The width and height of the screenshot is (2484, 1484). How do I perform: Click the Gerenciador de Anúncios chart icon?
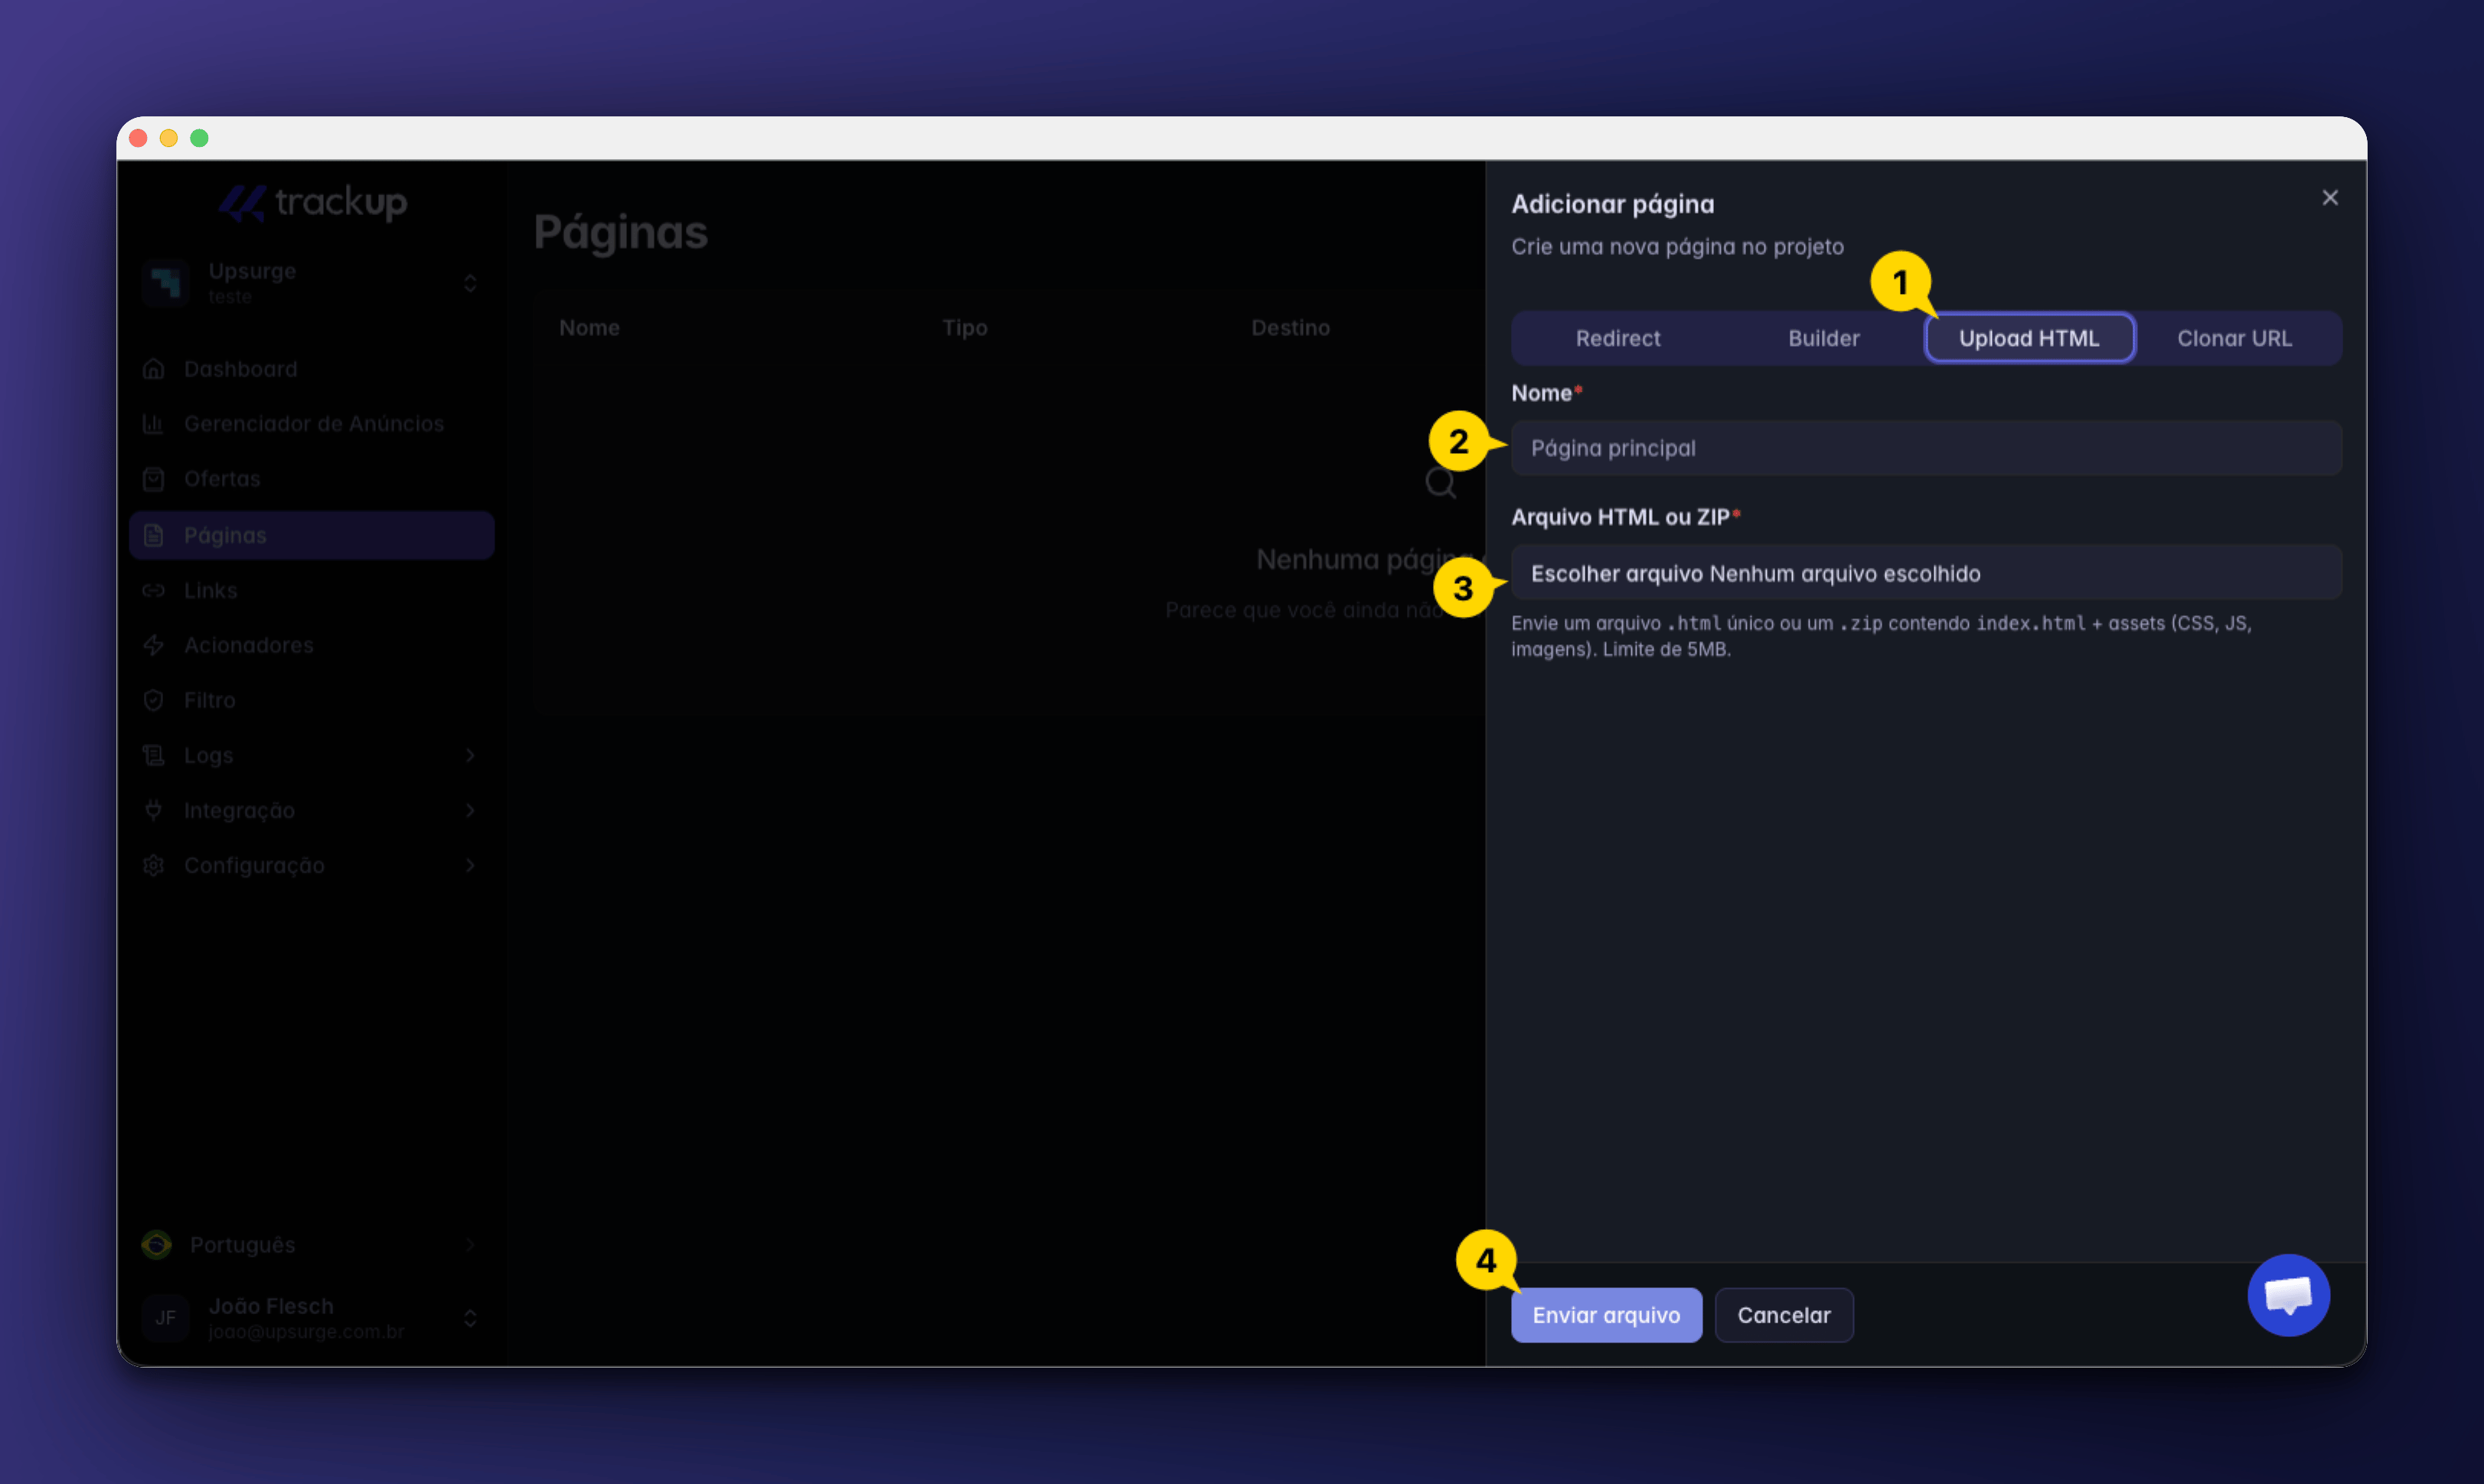point(153,424)
